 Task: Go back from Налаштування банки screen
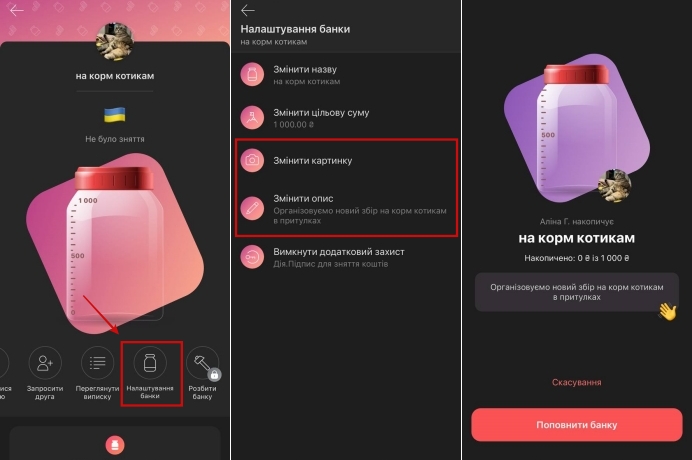pyautogui.click(x=248, y=10)
